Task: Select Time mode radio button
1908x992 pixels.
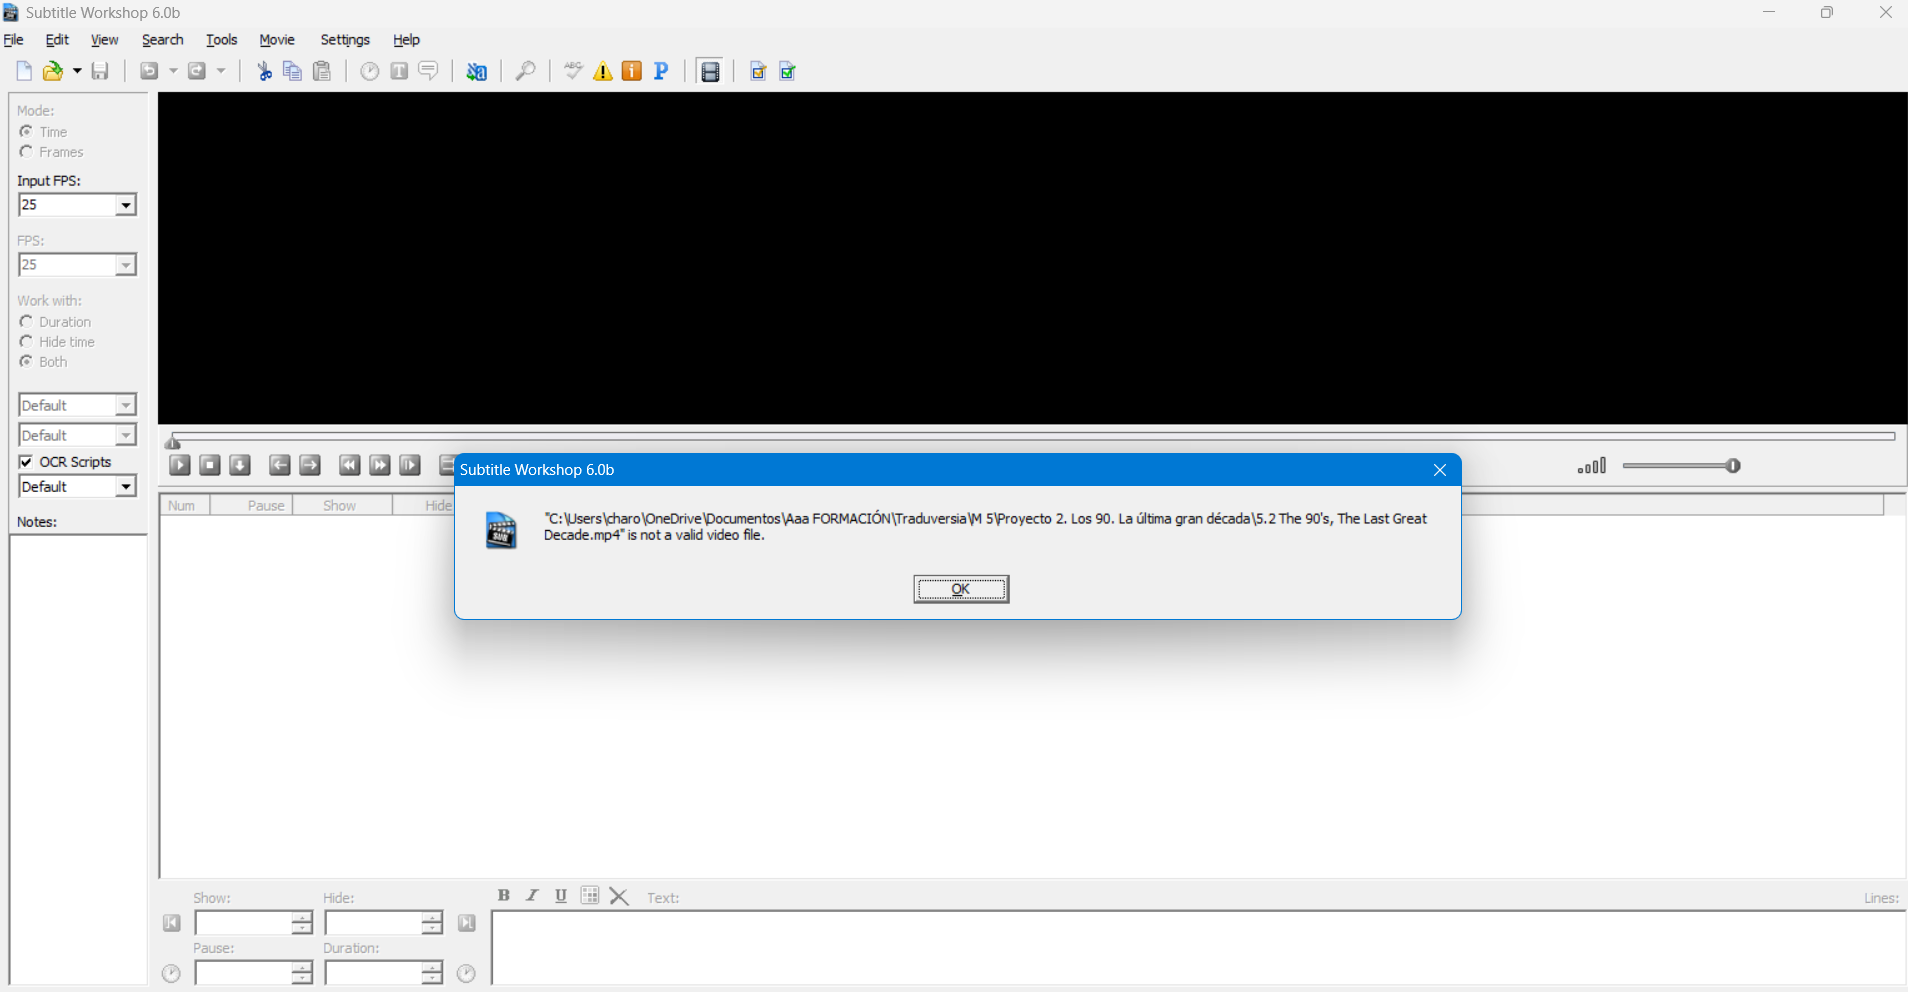Action: pyautogui.click(x=26, y=132)
